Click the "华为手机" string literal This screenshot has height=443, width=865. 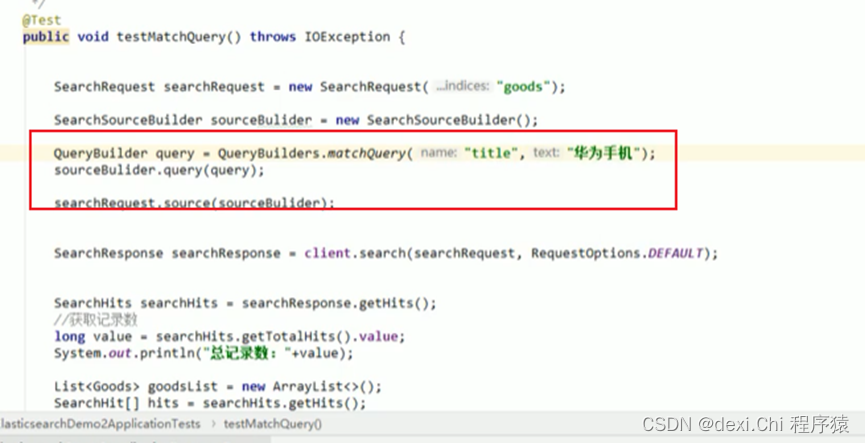click(x=606, y=153)
